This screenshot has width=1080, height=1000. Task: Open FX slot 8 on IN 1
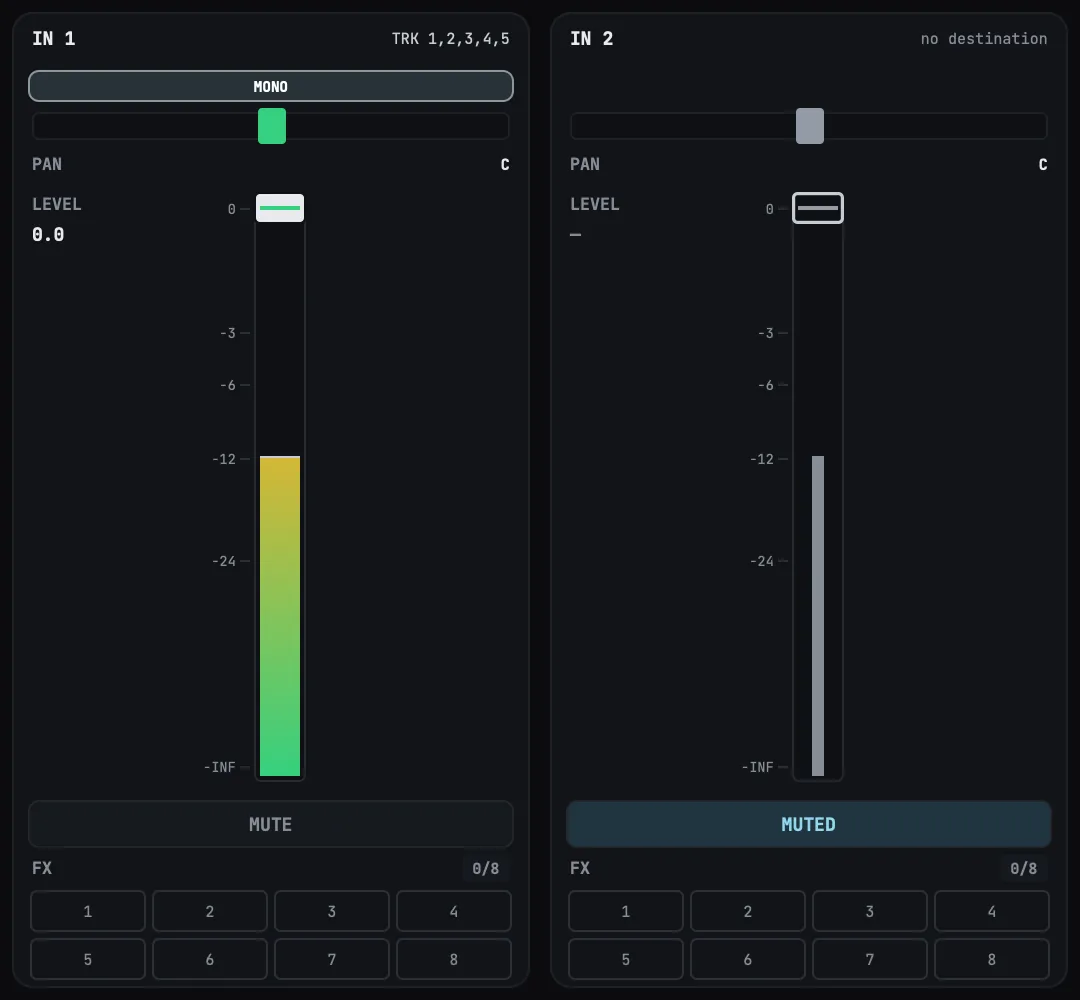[x=454, y=959]
